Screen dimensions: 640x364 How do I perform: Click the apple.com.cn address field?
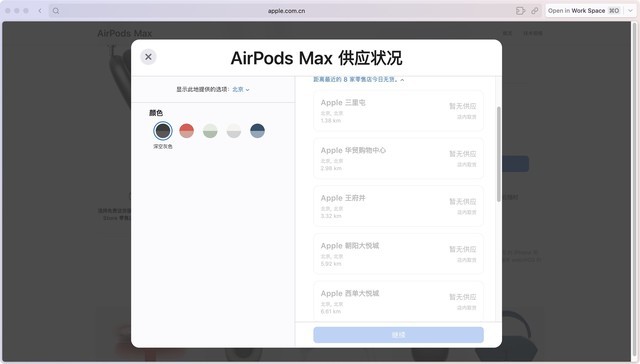tap(286, 11)
